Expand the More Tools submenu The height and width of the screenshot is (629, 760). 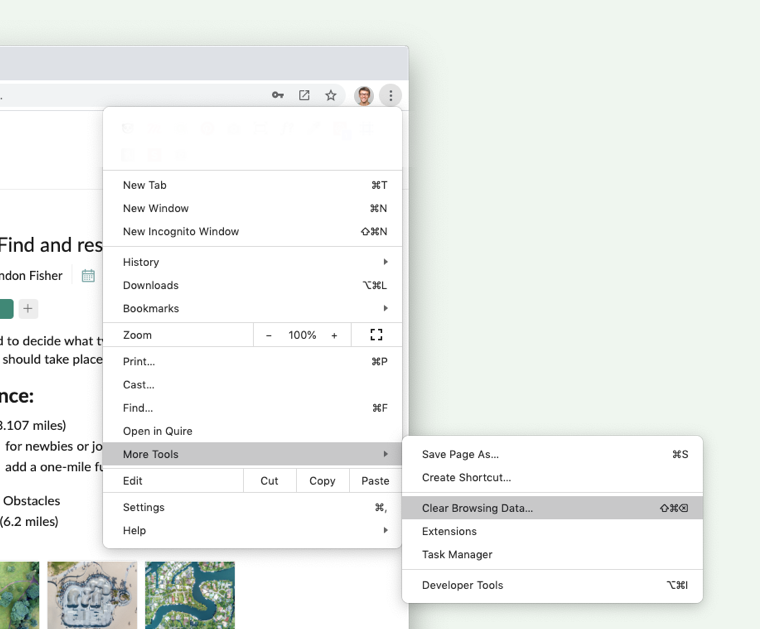click(x=253, y=454)
